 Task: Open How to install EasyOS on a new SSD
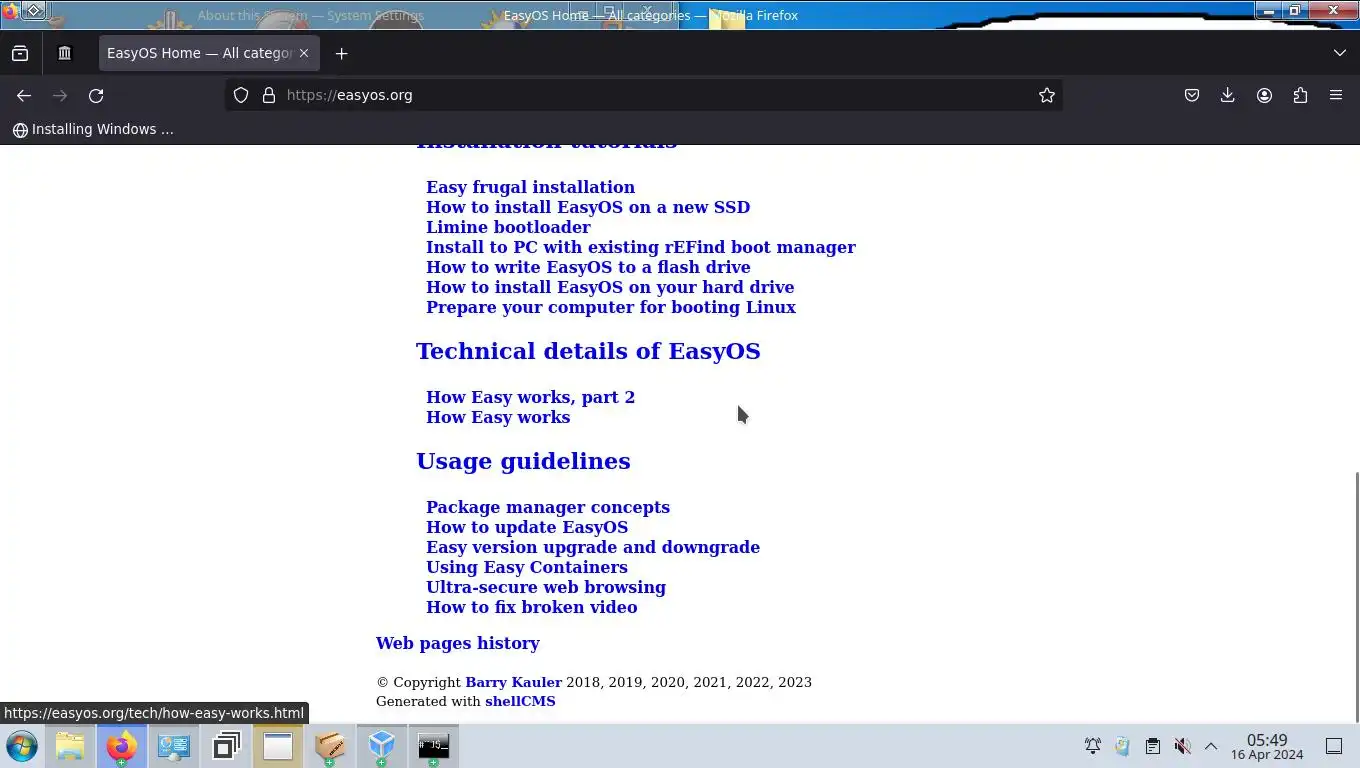(588, 207)
